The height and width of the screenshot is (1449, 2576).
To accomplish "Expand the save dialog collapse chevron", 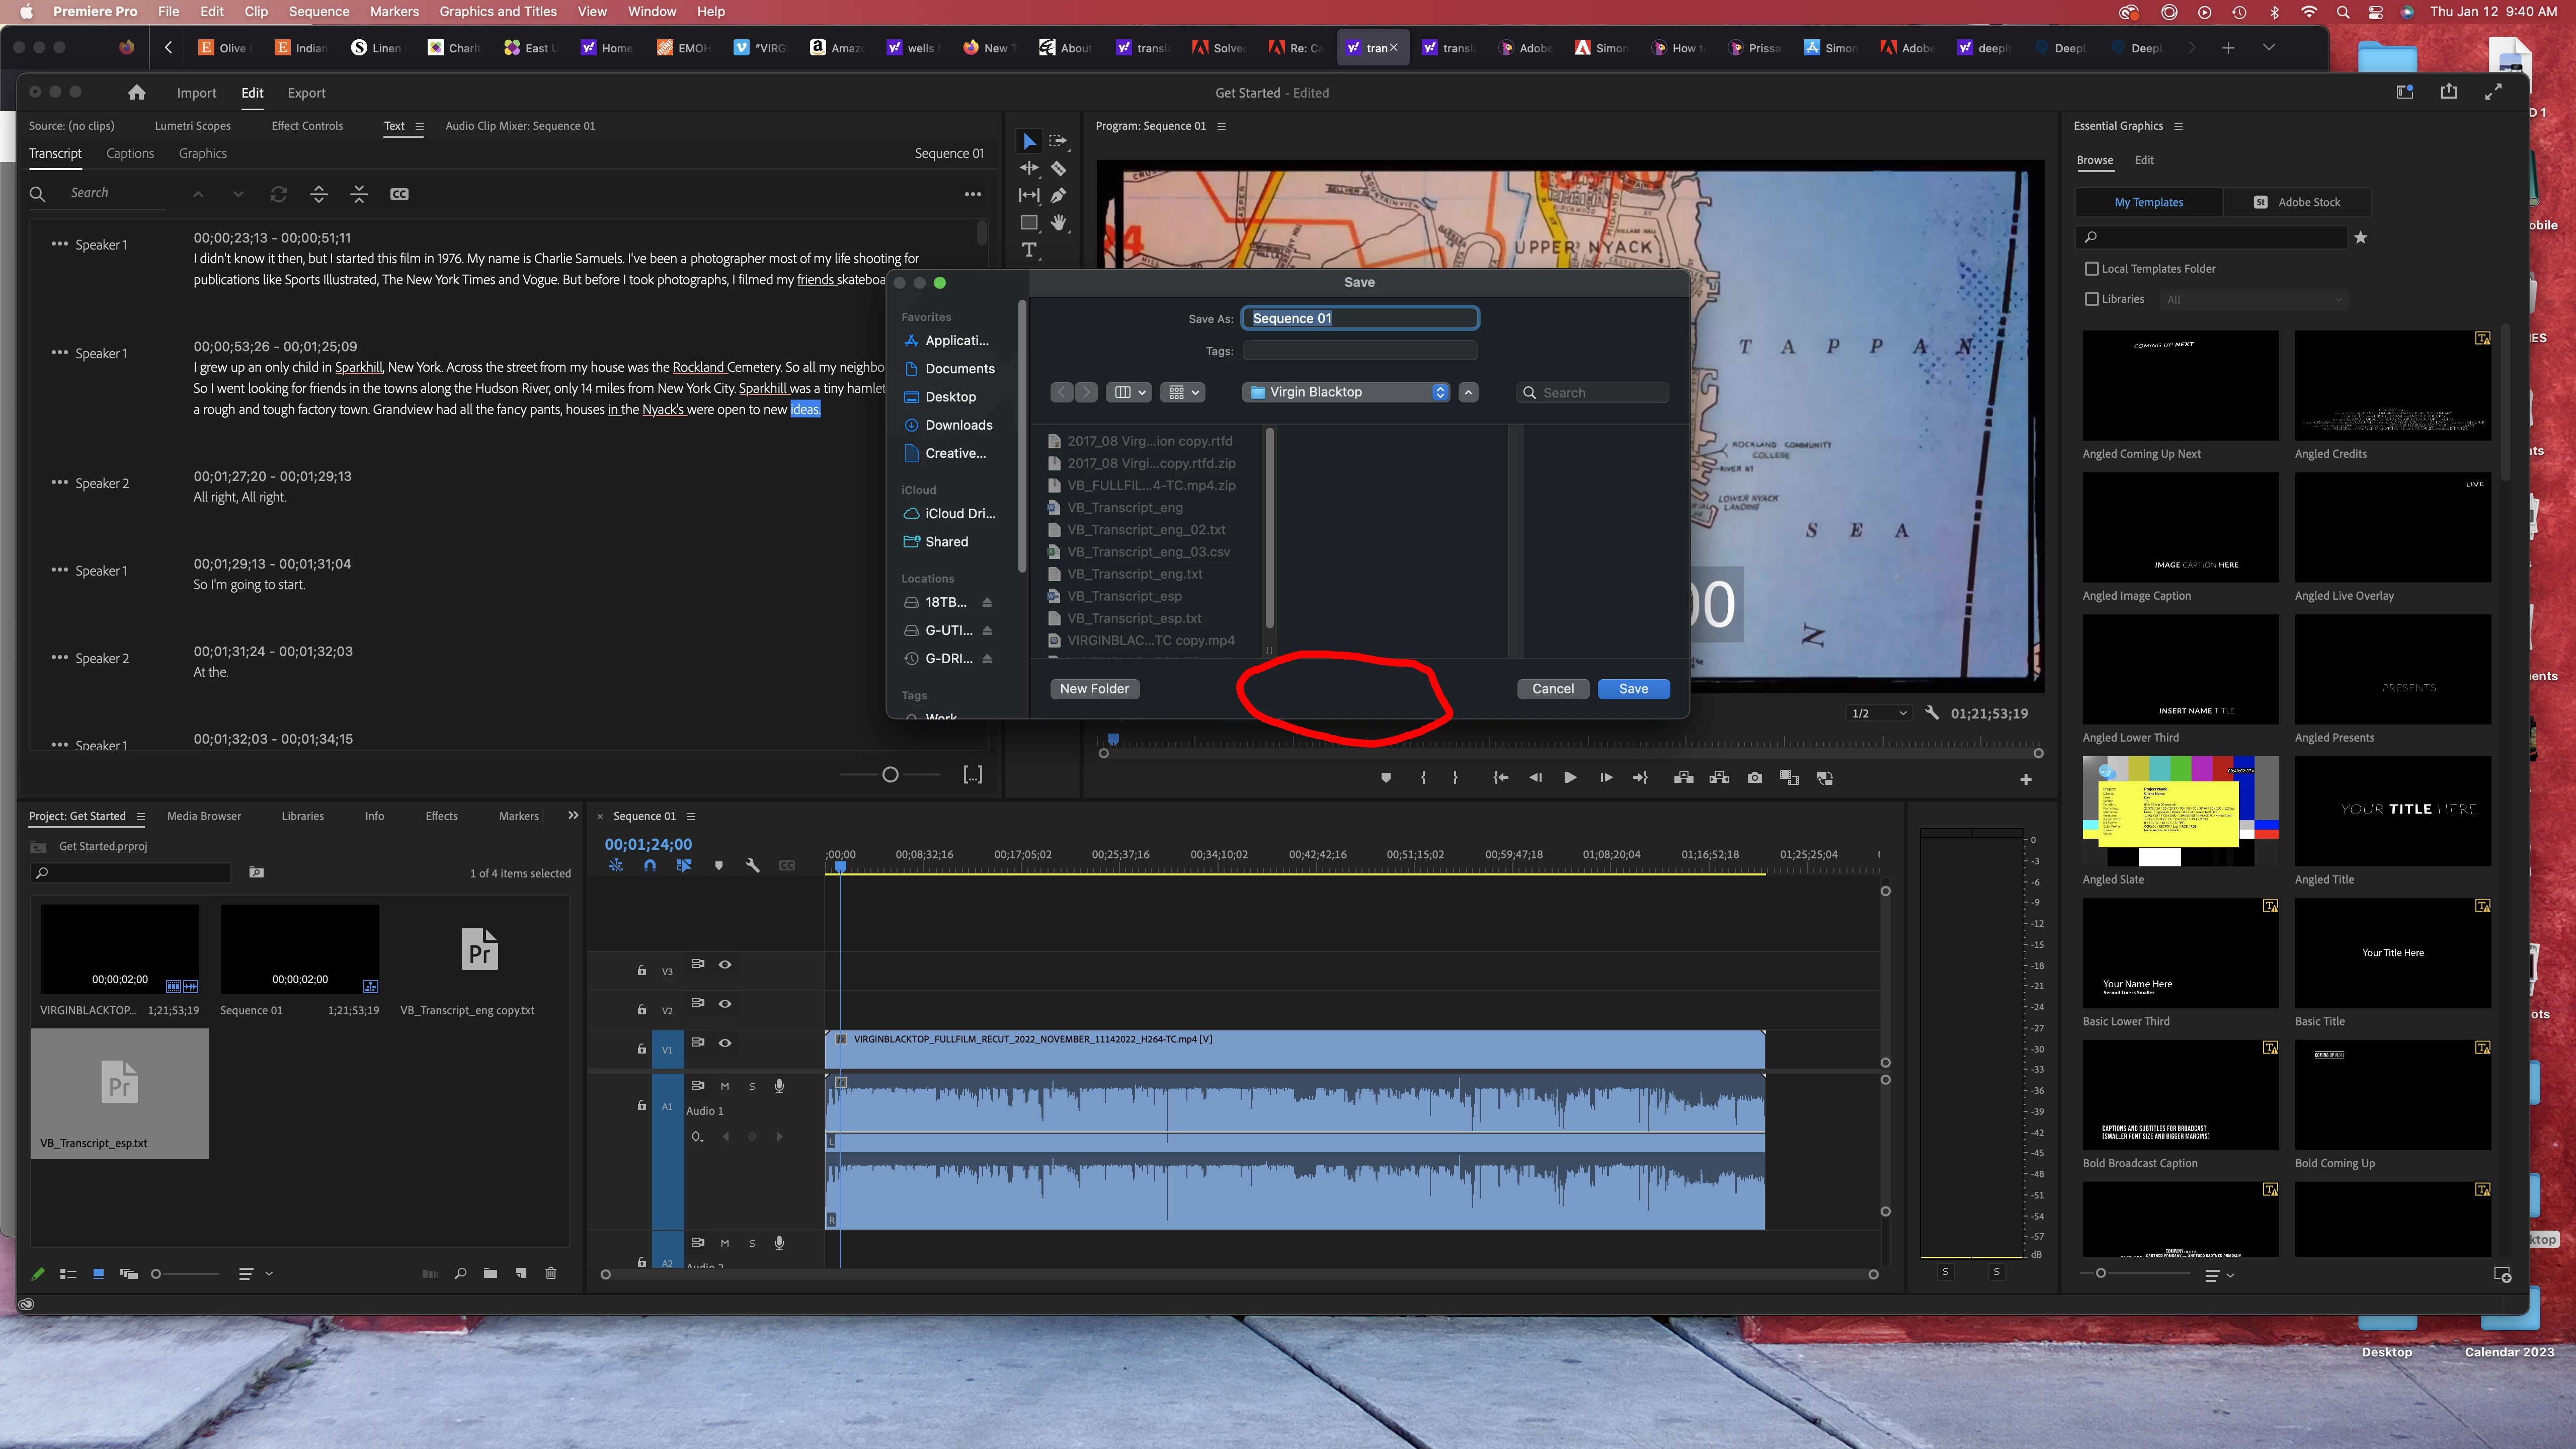I will click(1468, 392).
